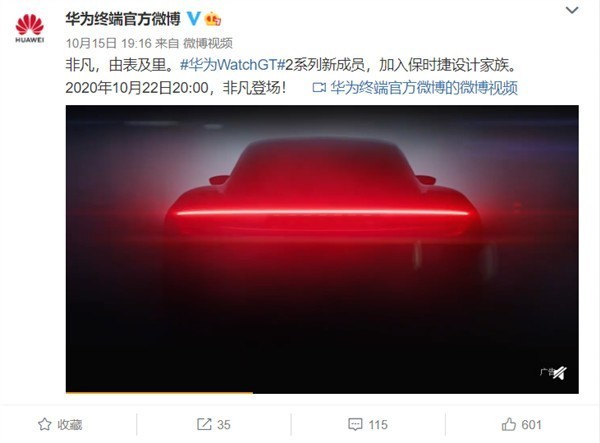Click the video camera icon before link
Viewport: 600px width, 443px height.
tap(319, 88)
